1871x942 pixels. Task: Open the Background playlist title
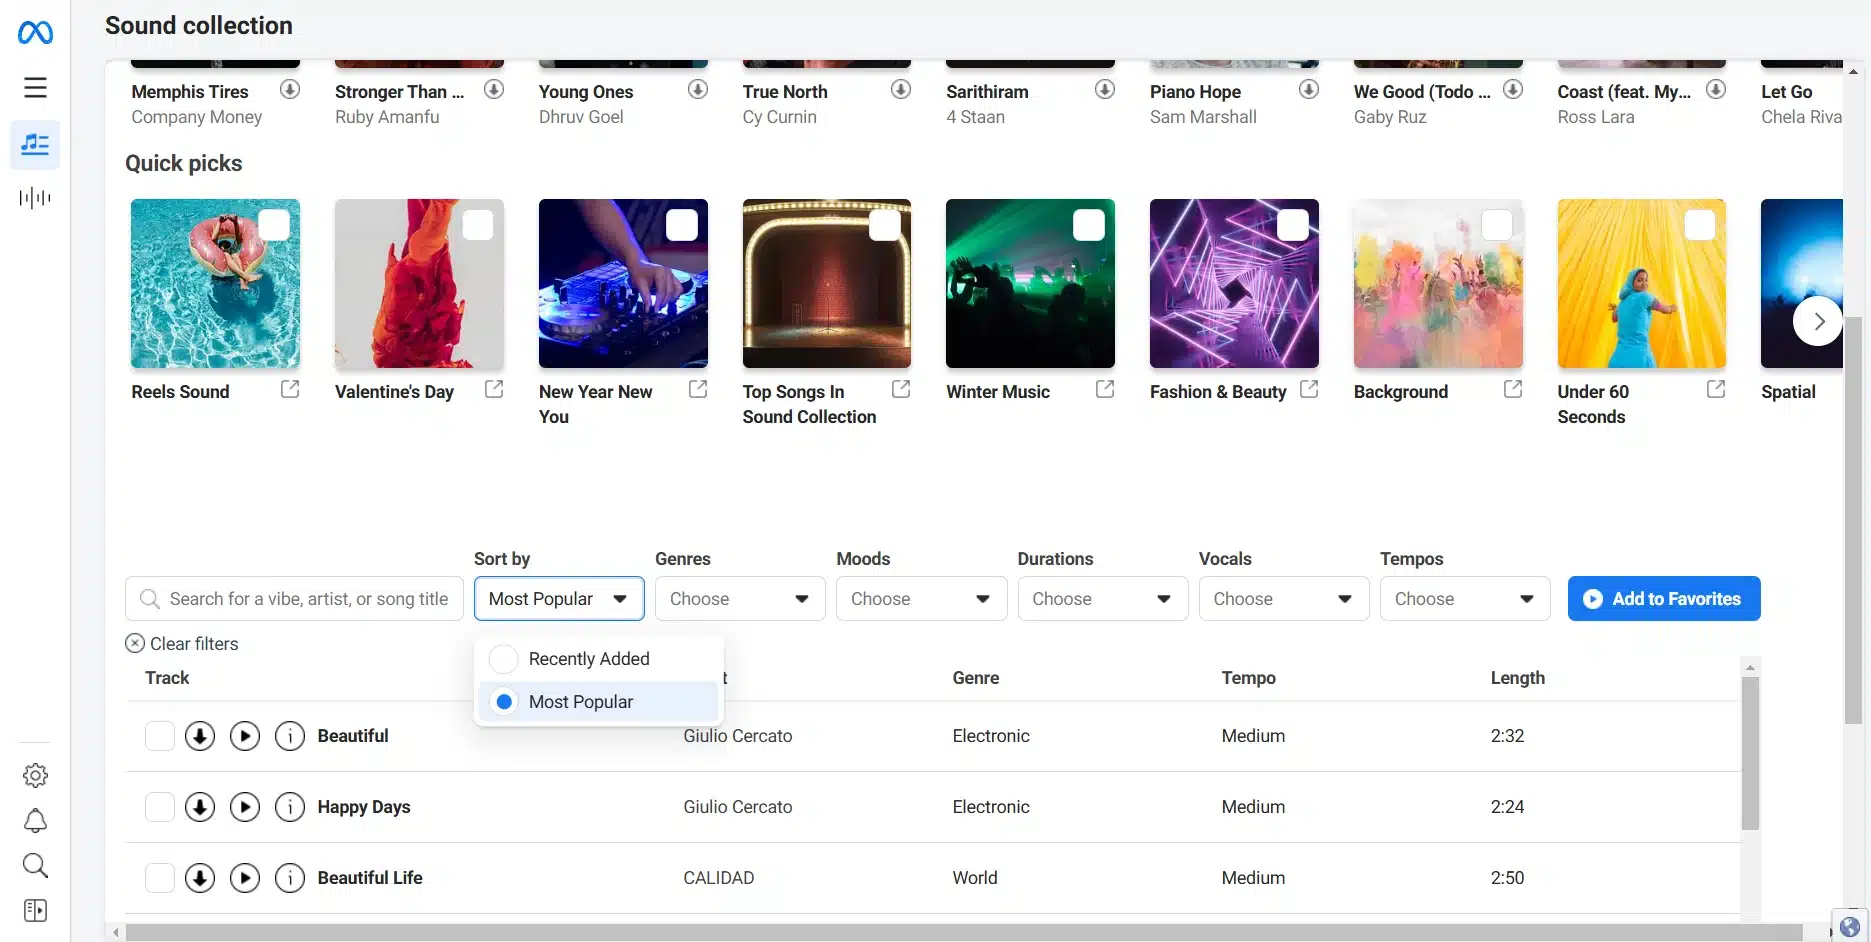(1400, 392)
